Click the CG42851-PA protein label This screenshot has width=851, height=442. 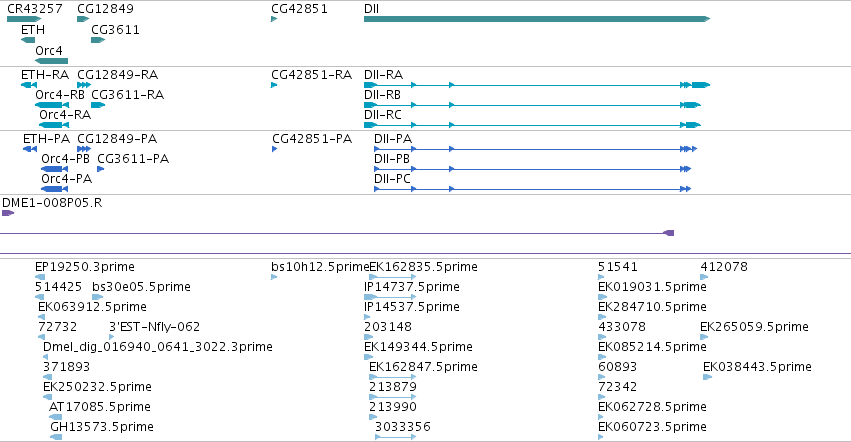(313, 138)
